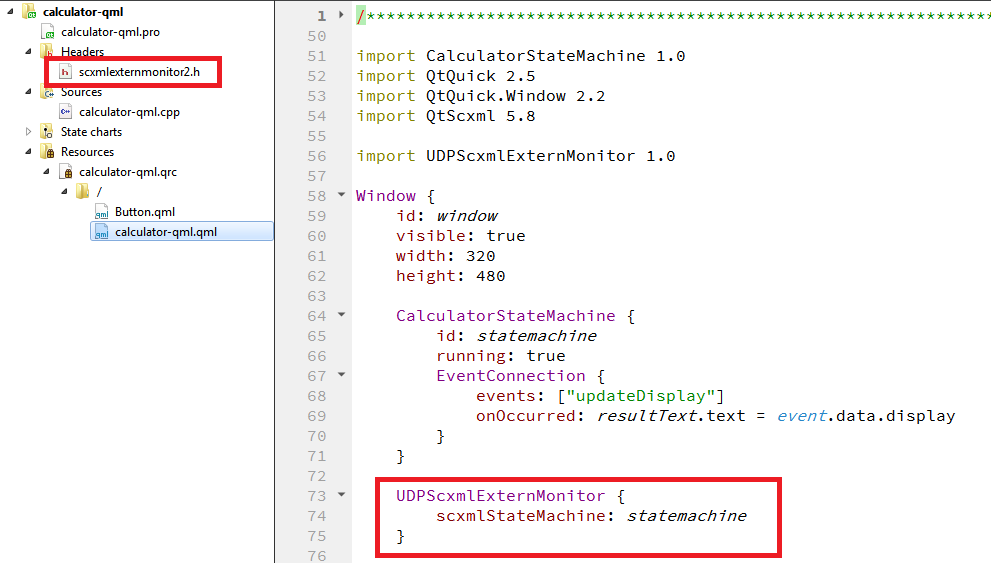The width and height of the screenshot is (991, 563).
Task: Click the State charts folder icon
Action: tap(47, 131)
